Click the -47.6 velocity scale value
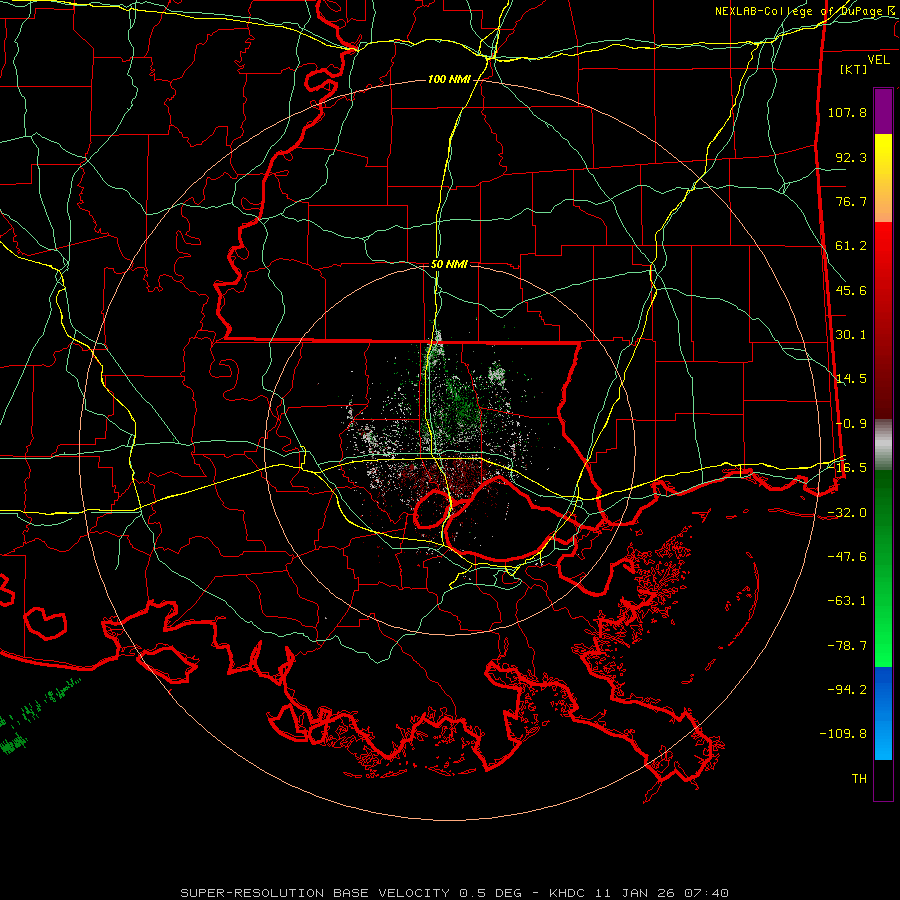Screen dimensions: 900x900 (847, 557)
